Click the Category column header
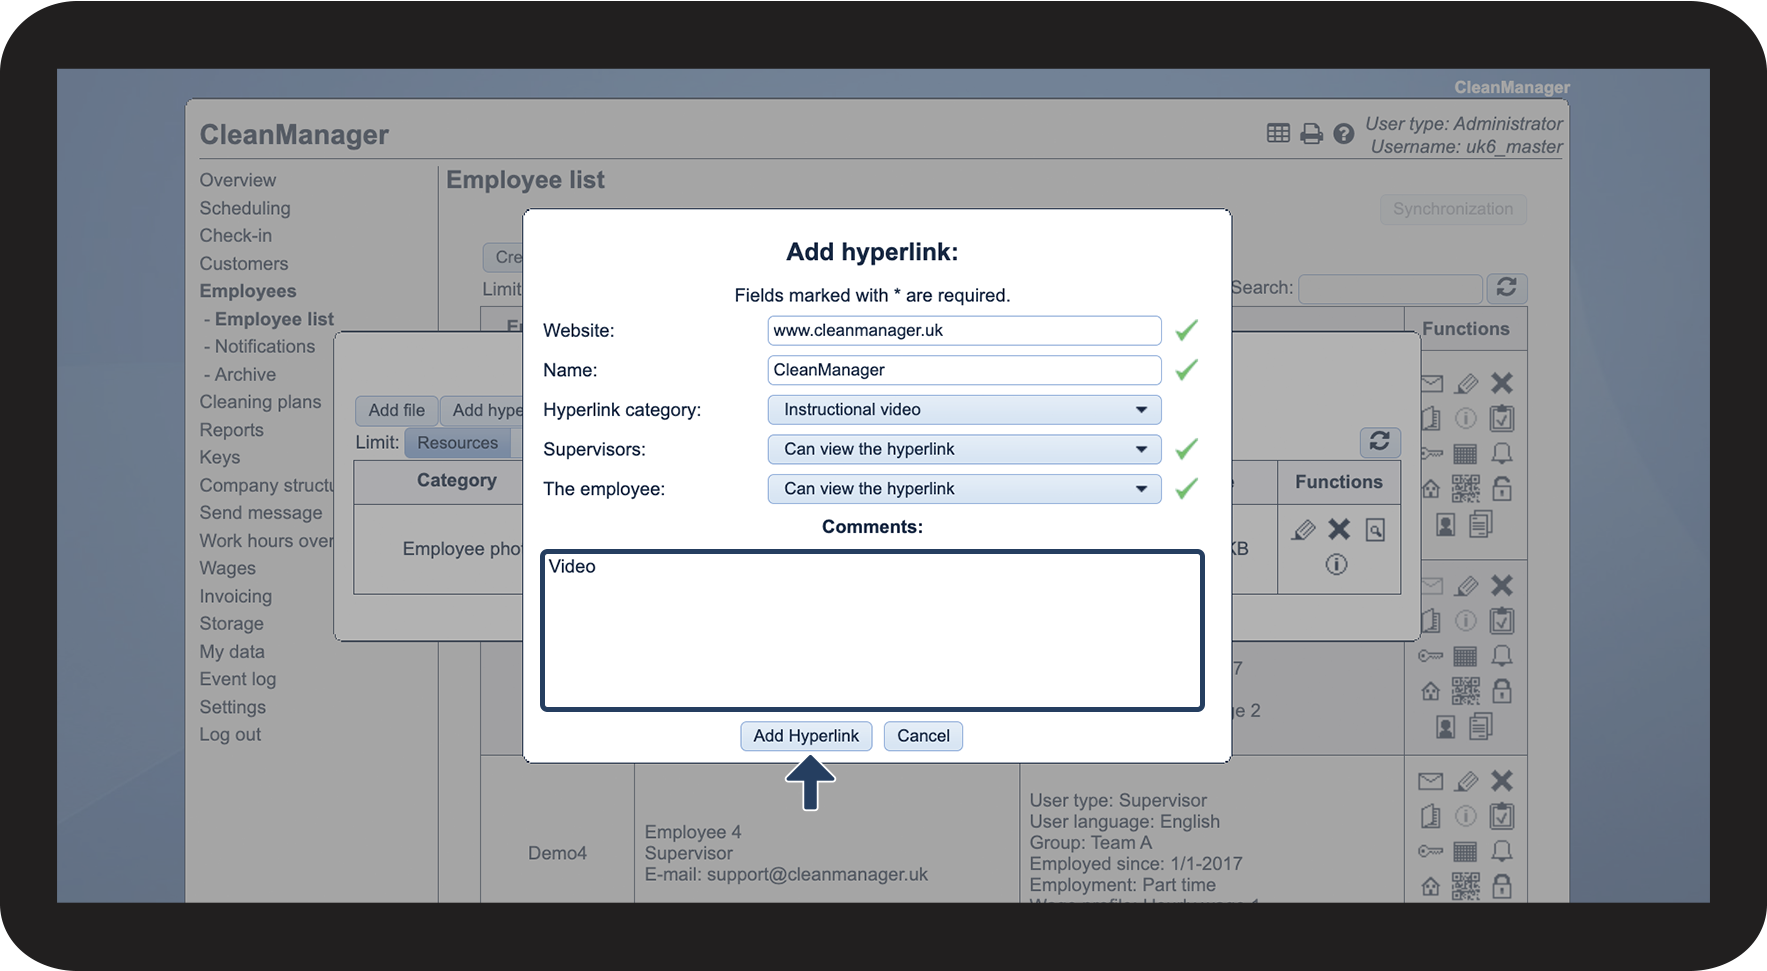The image size is (1767, 971). click(457, 481)
